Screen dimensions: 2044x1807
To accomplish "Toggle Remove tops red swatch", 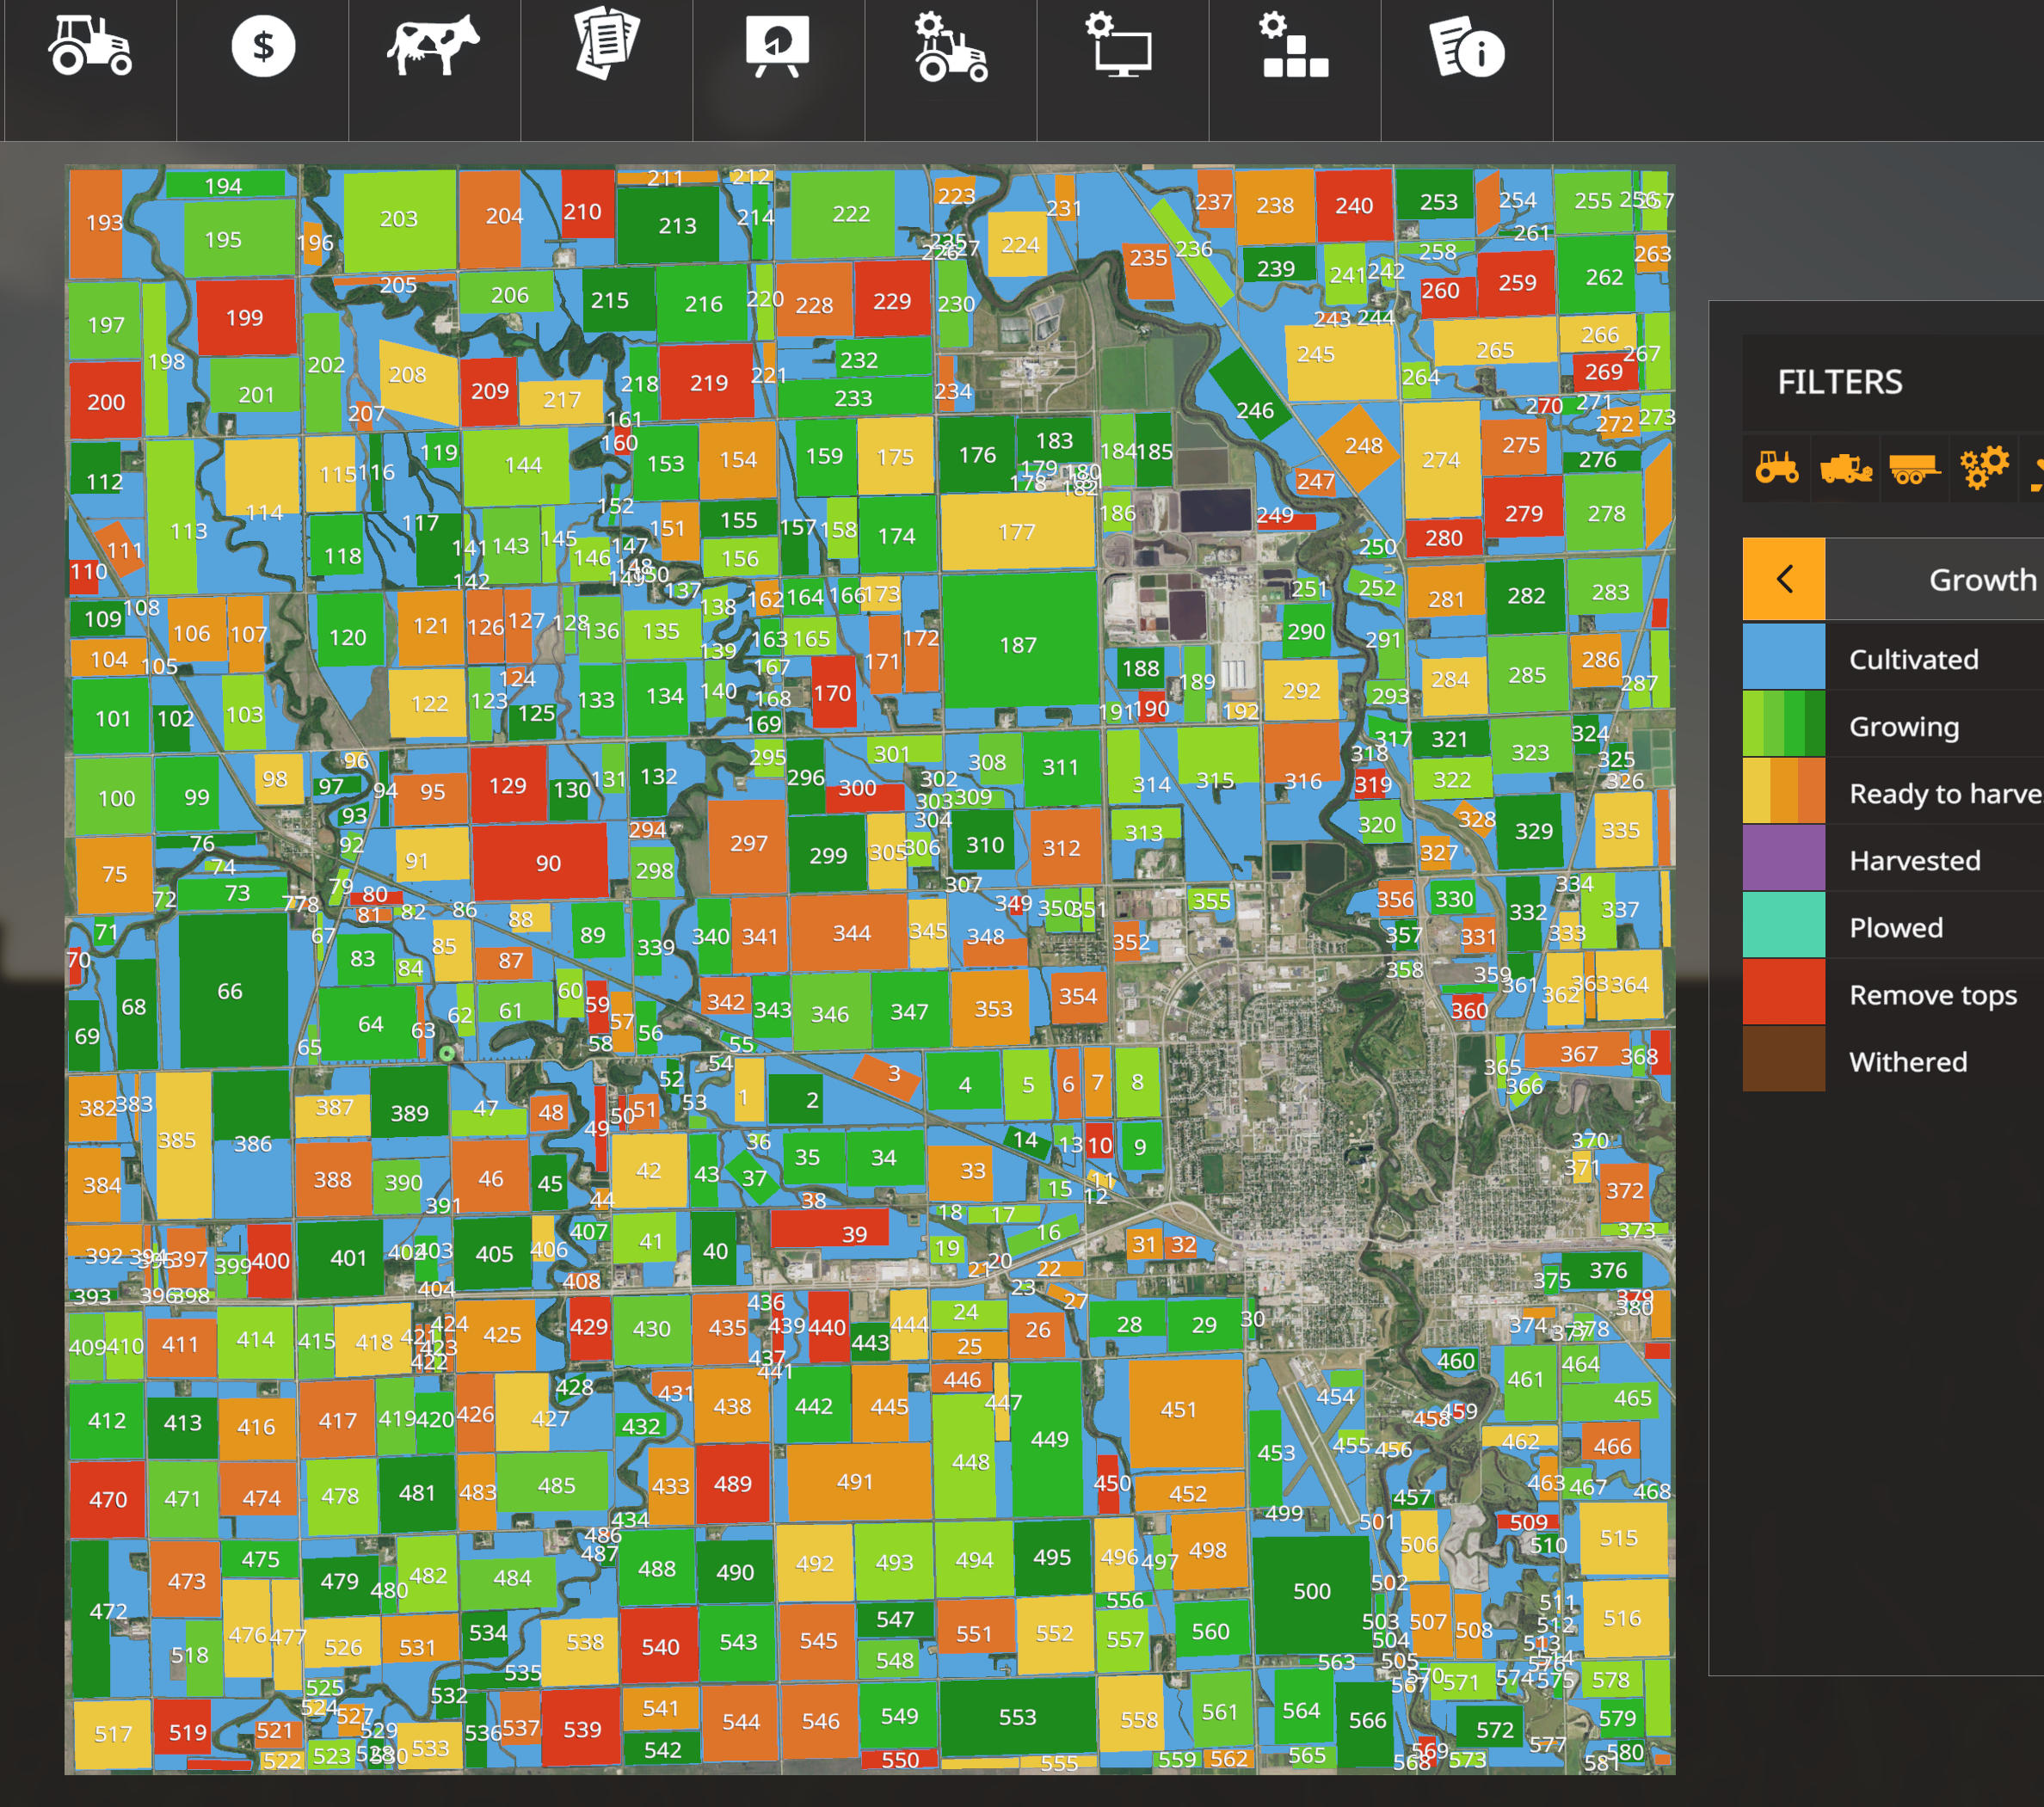I will pos(1784,991).
